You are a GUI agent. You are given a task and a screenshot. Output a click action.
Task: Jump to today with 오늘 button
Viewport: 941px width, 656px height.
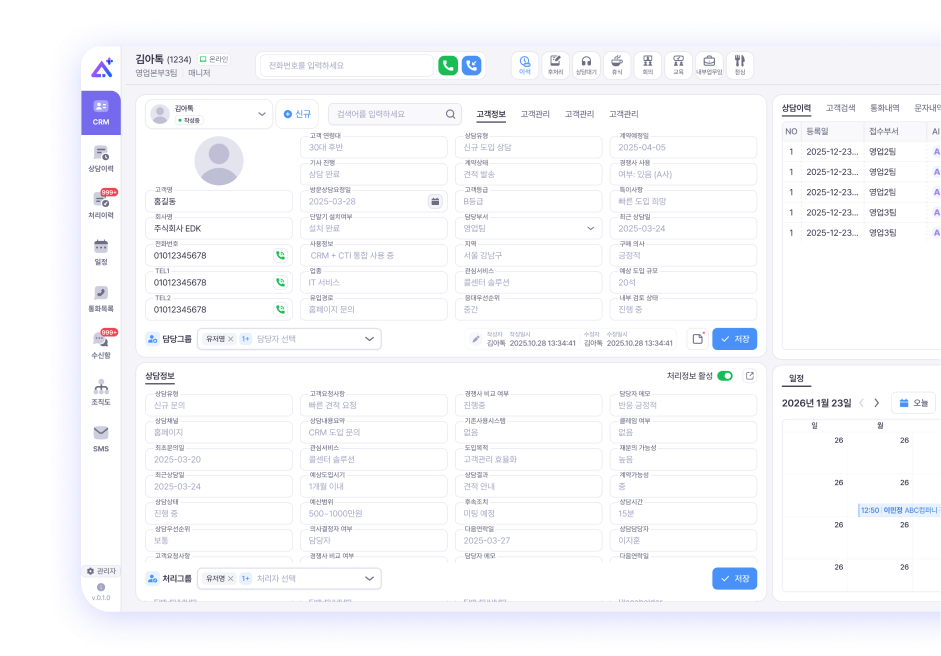pyautogui.click(x=913, y=403)
